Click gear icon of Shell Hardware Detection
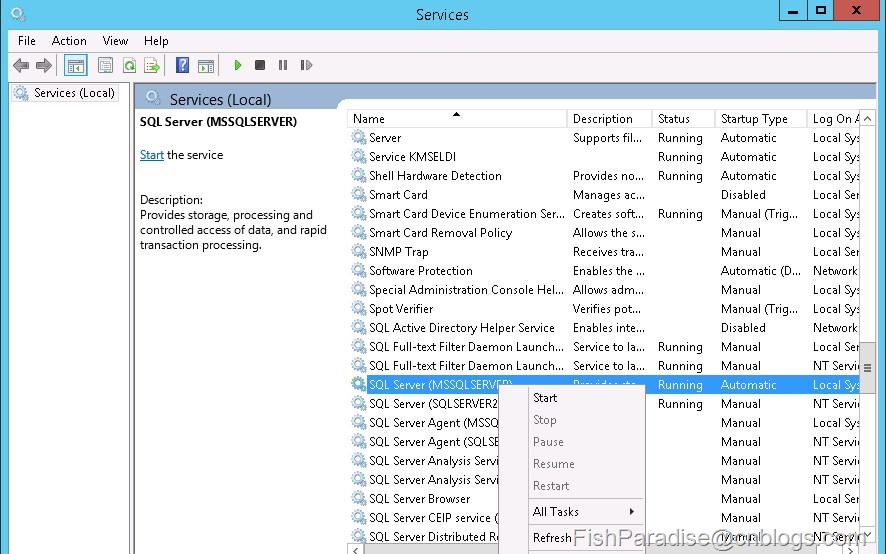886x554 pixels. click(x=358, y=176)
